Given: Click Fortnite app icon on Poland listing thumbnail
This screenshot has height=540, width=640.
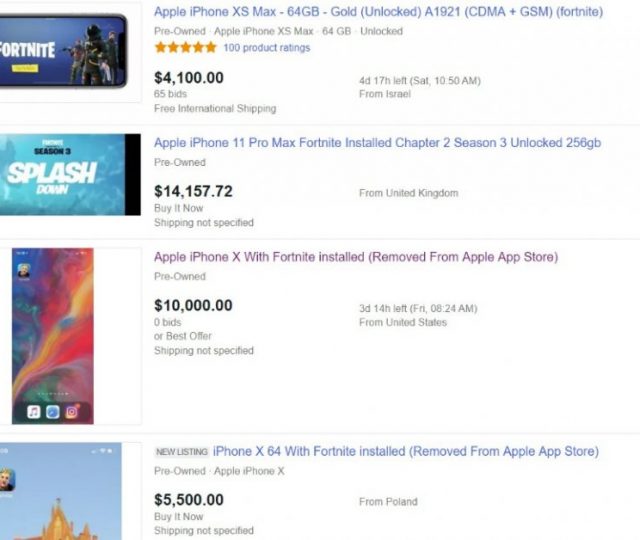Looking at the screenshot, I should pos(6,479).
